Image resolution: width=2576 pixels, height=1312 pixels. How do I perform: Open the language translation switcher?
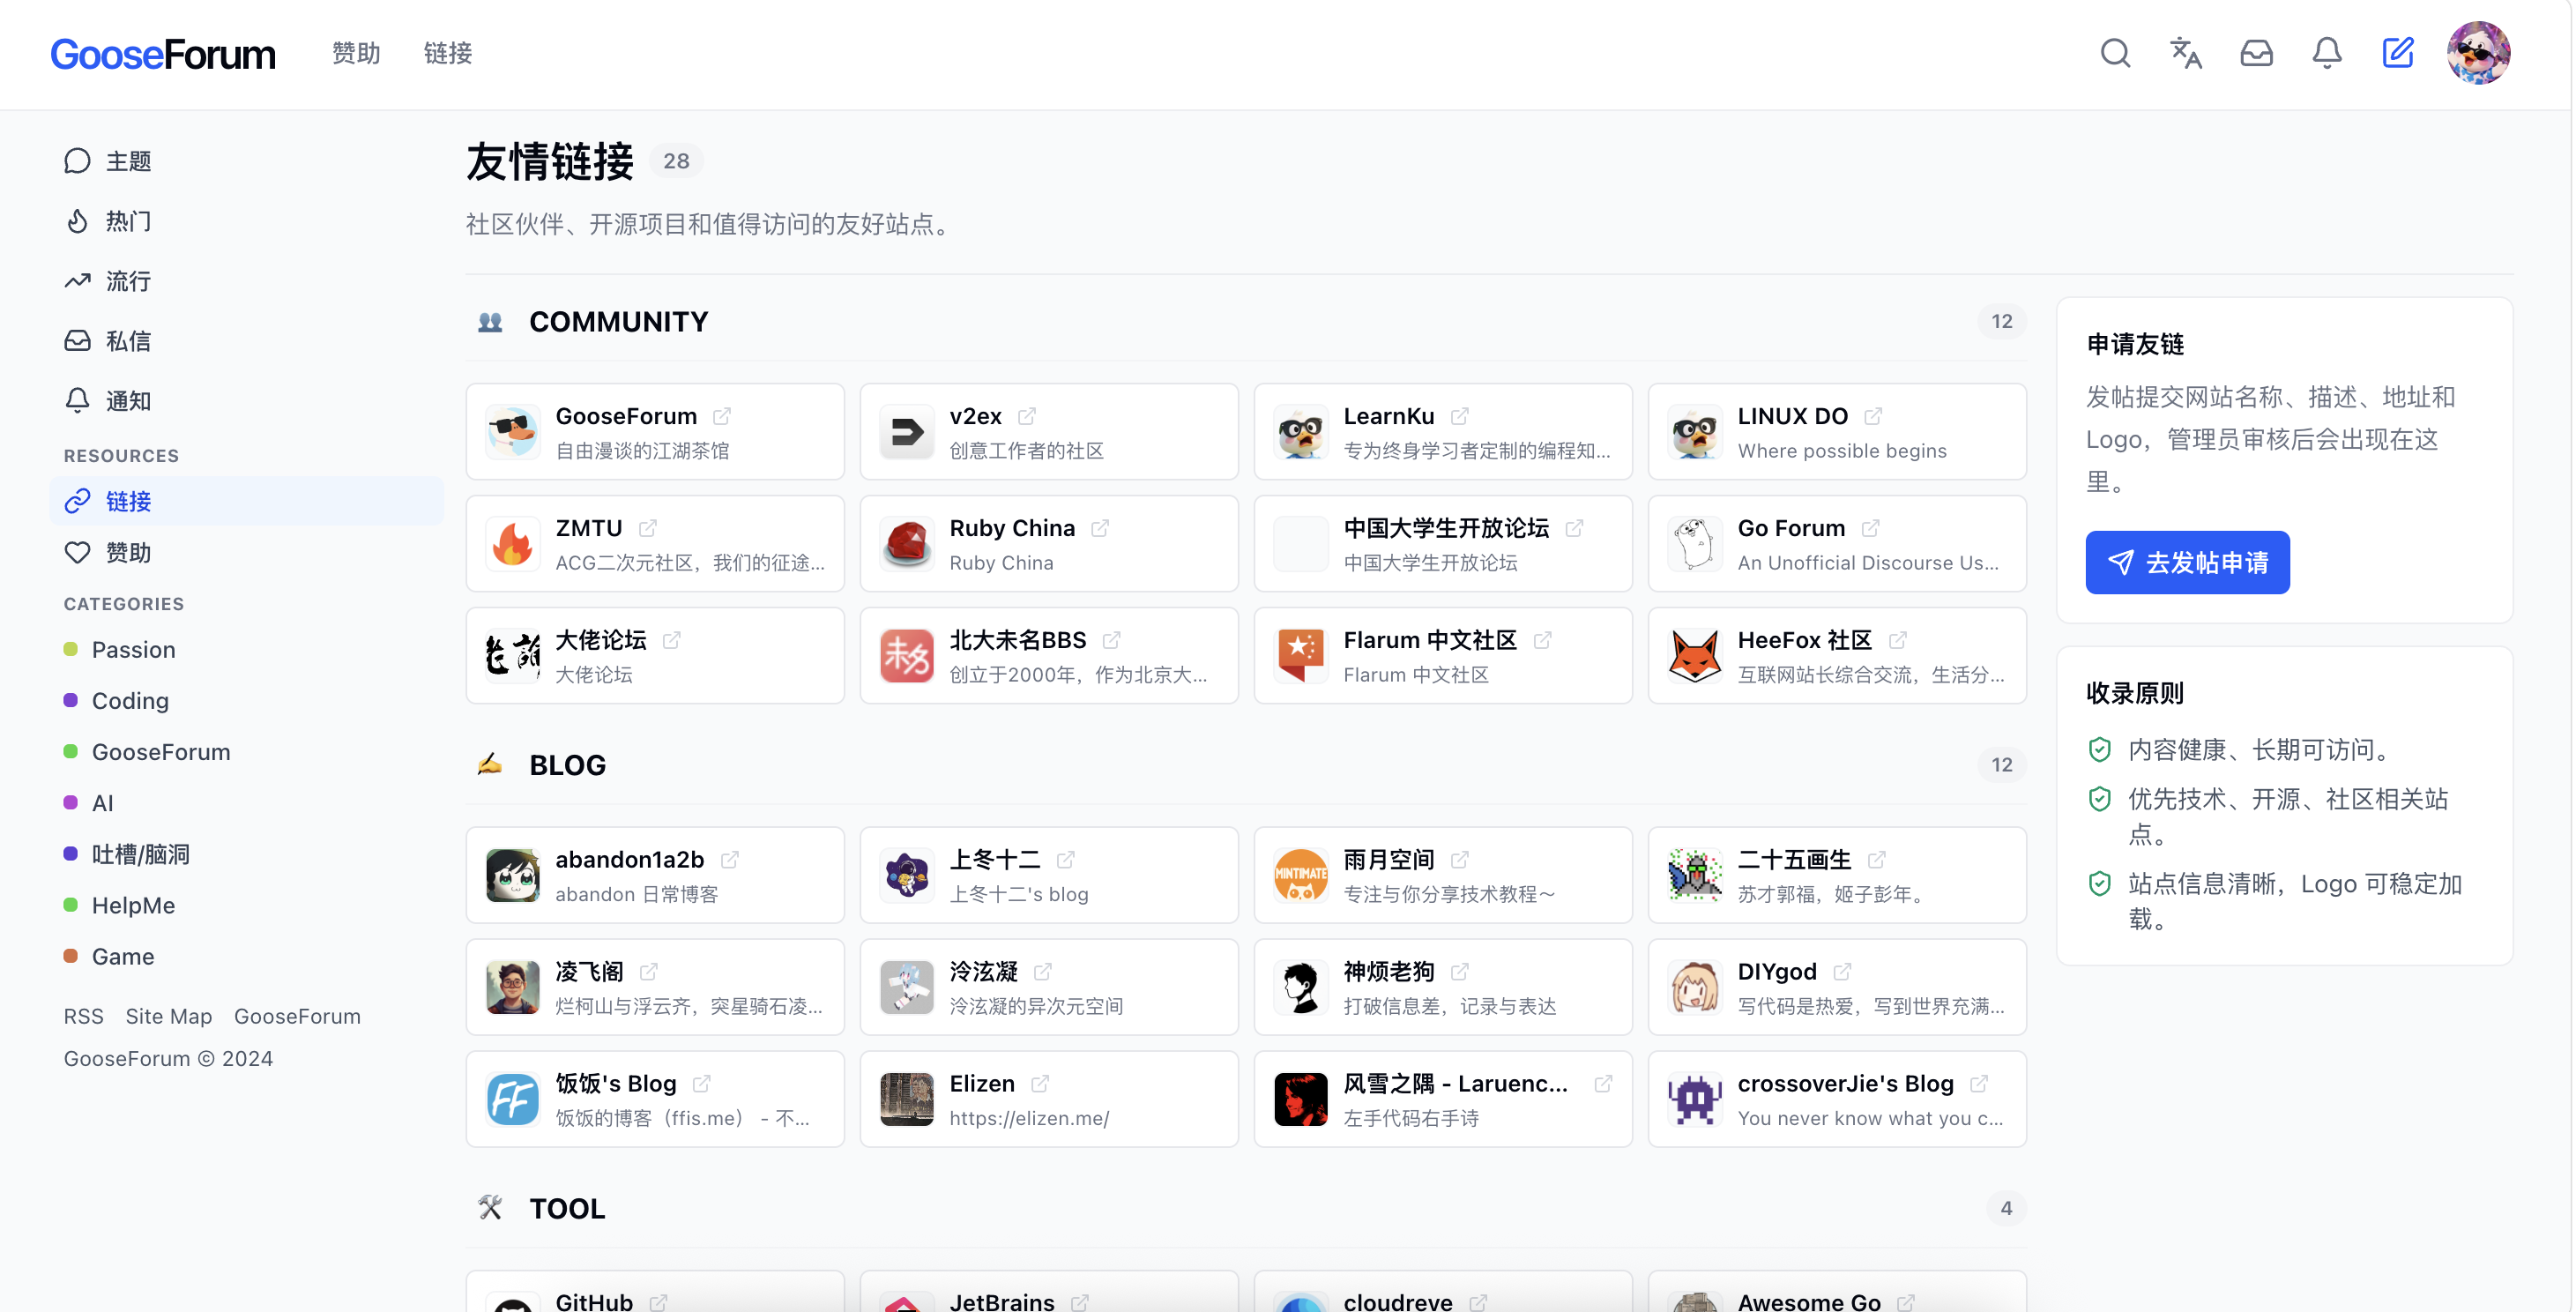coord(2186,53)
